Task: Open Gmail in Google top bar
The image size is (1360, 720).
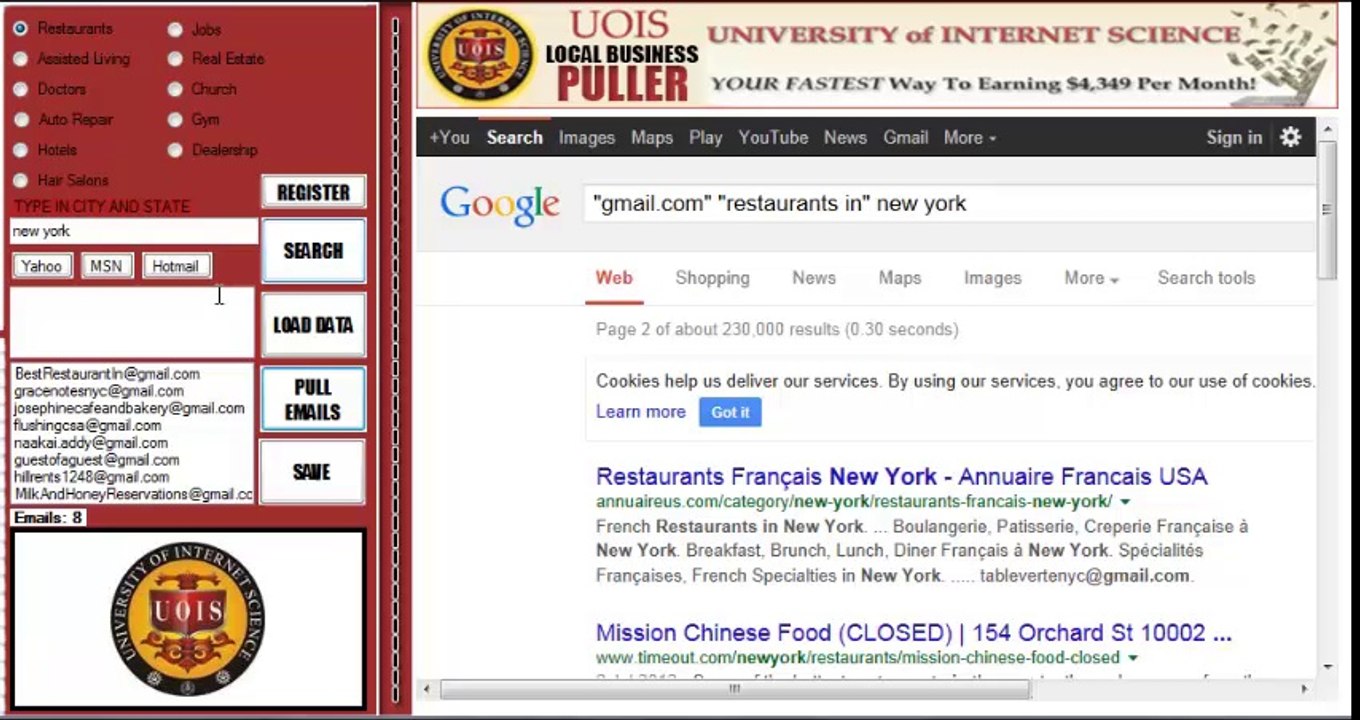Action: click(x=906, y=138)
